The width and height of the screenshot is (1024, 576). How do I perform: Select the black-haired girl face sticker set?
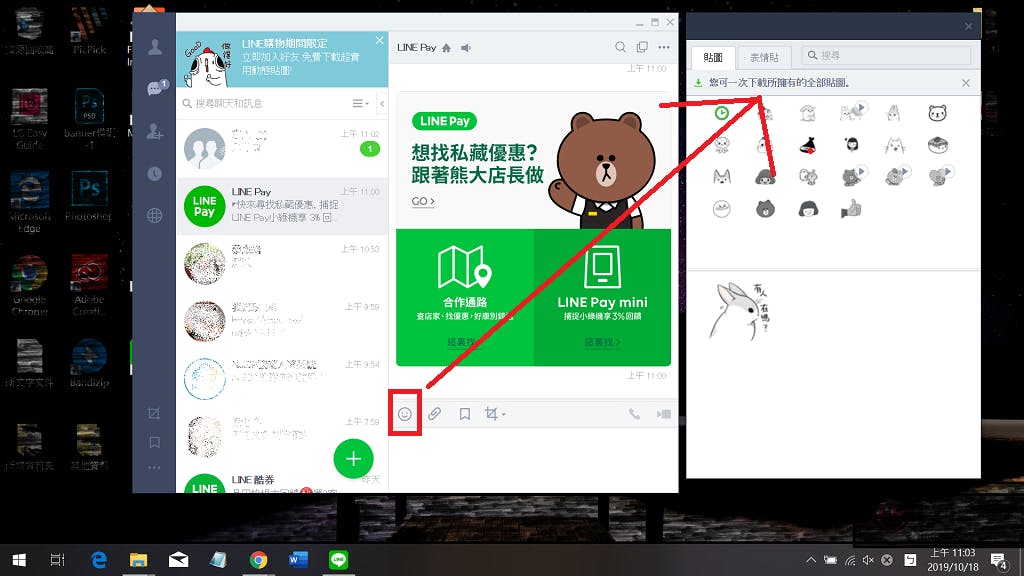pyautogui.click(x=851, y=144)
